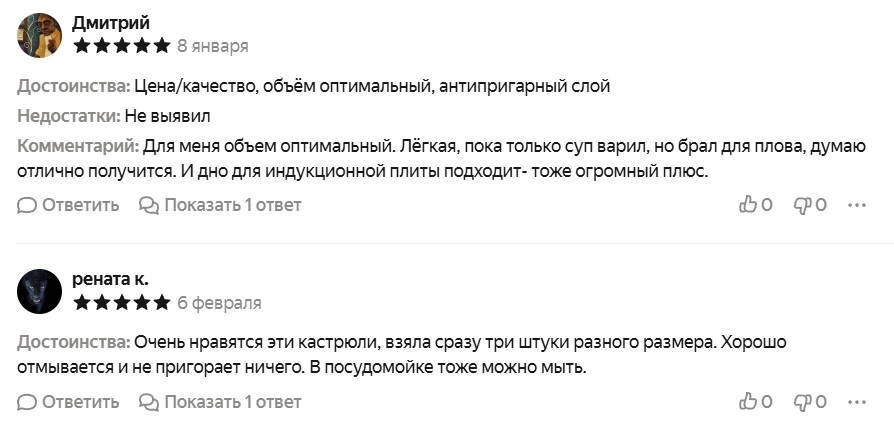Like Дмитрий's review with thumbs up
Image resolution: width=894 pixels, height=434 pixels.
click(x=748, y=205)
